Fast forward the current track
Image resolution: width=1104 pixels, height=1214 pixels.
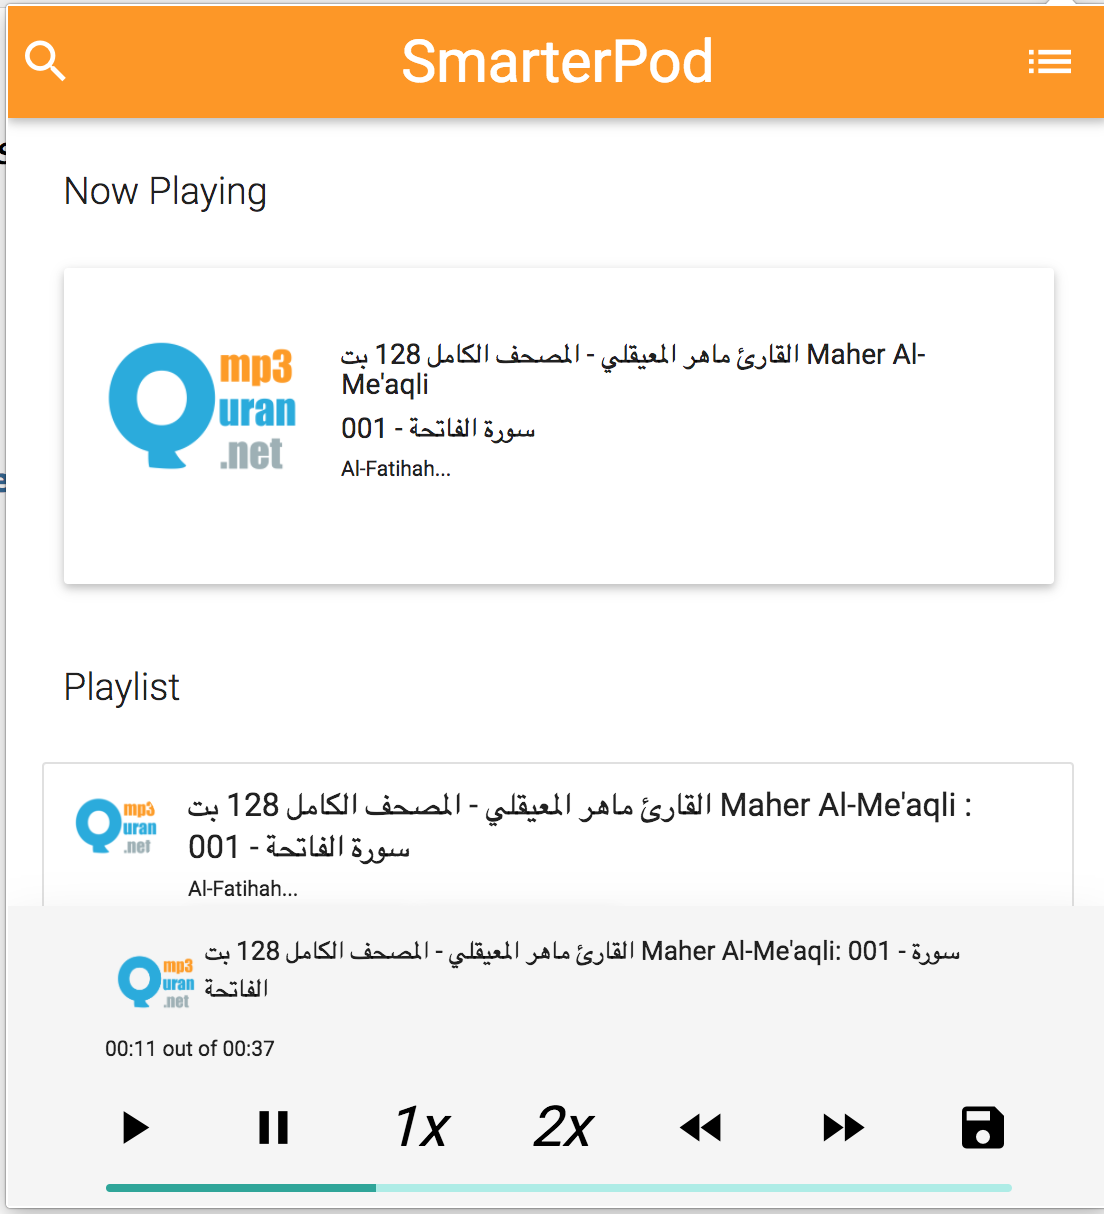coord(843,1128)
